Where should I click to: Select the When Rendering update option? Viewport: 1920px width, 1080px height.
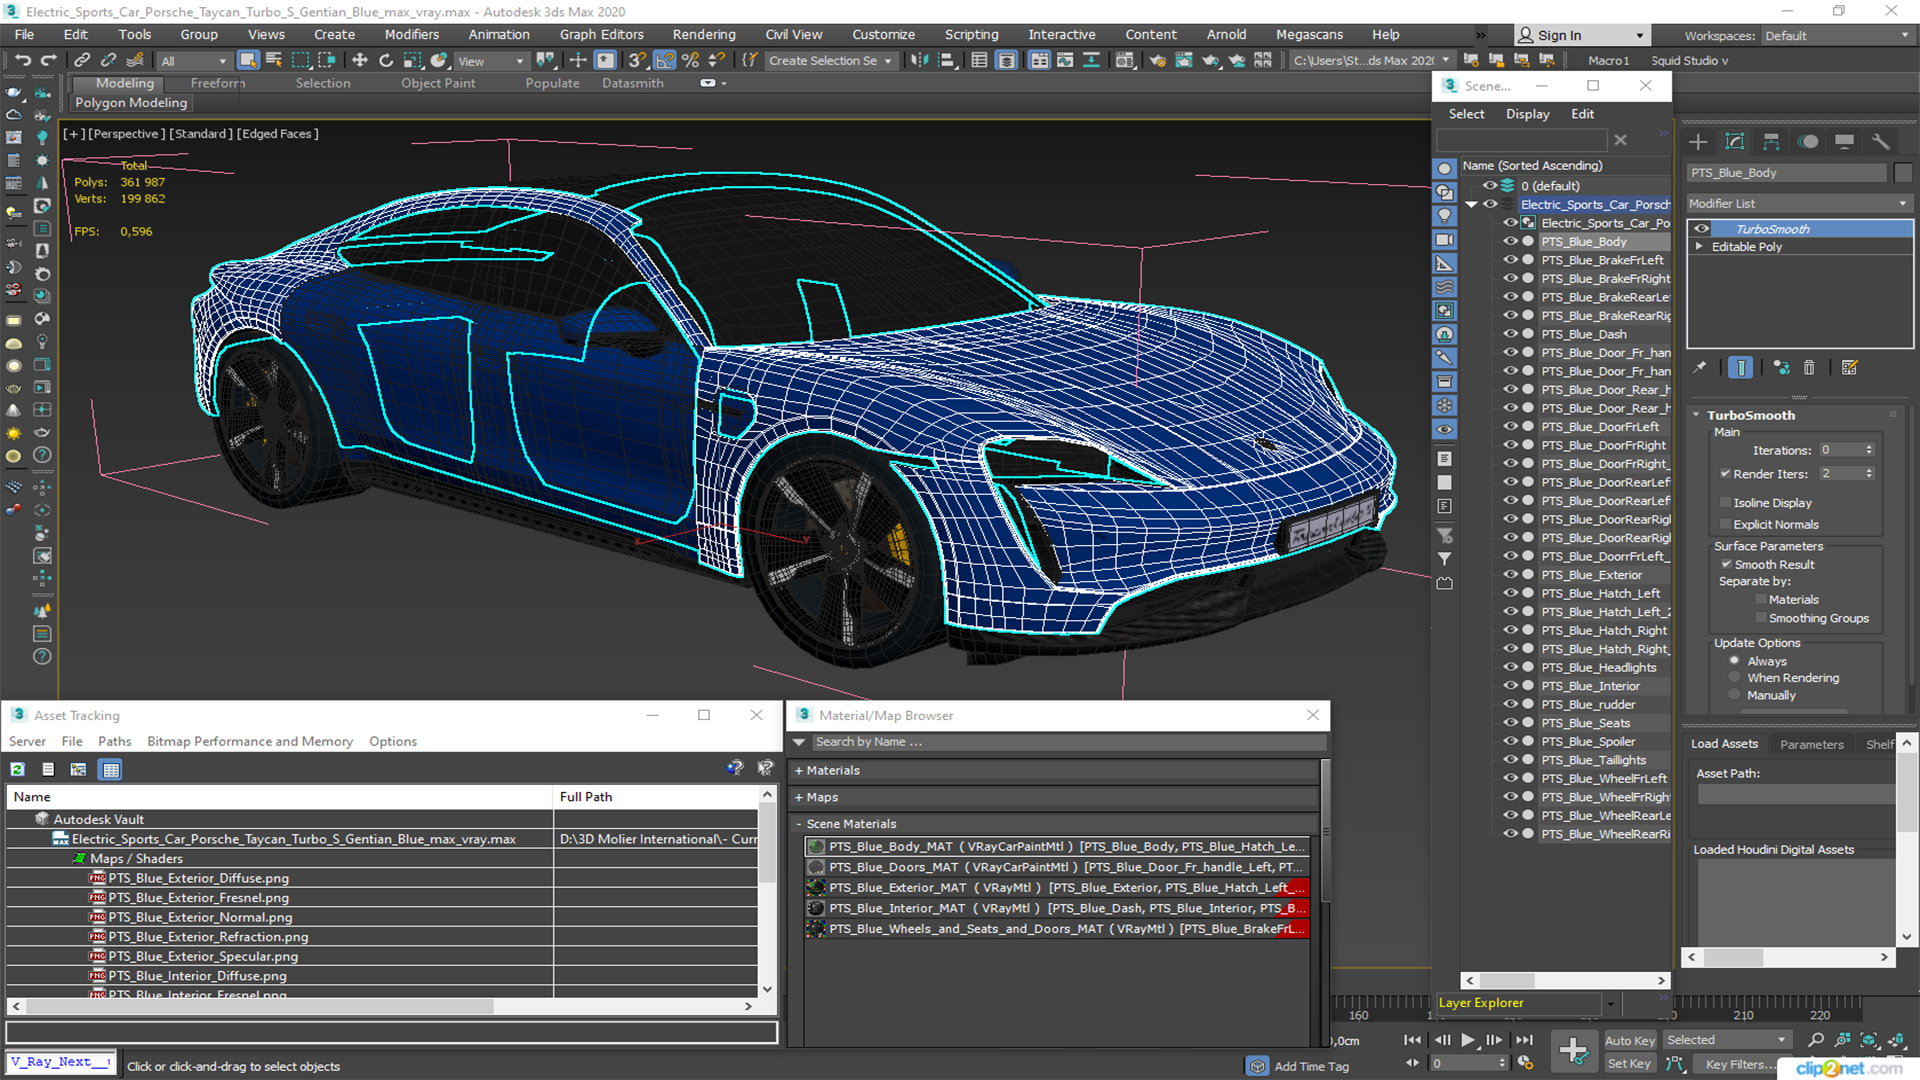point(1734,678)
